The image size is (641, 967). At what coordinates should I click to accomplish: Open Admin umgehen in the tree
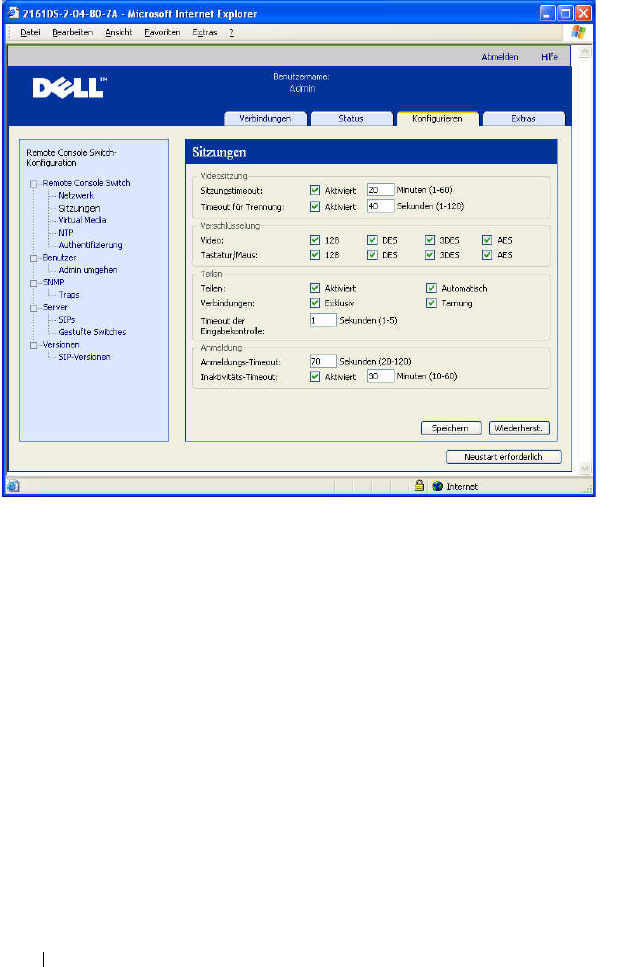88,270
